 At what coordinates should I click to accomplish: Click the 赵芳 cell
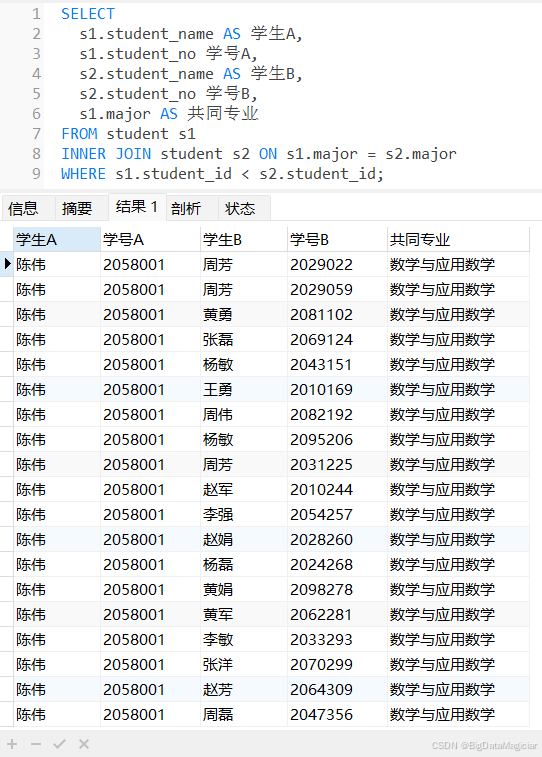244,689
